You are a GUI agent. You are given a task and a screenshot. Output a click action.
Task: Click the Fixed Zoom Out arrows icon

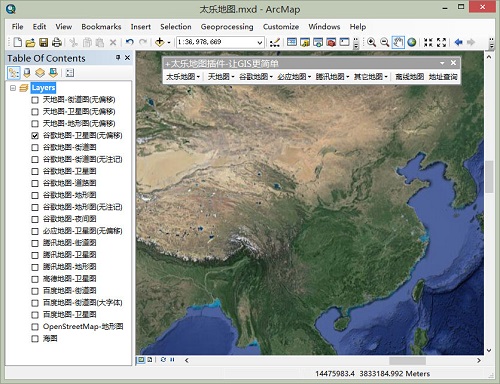(441, 42)
